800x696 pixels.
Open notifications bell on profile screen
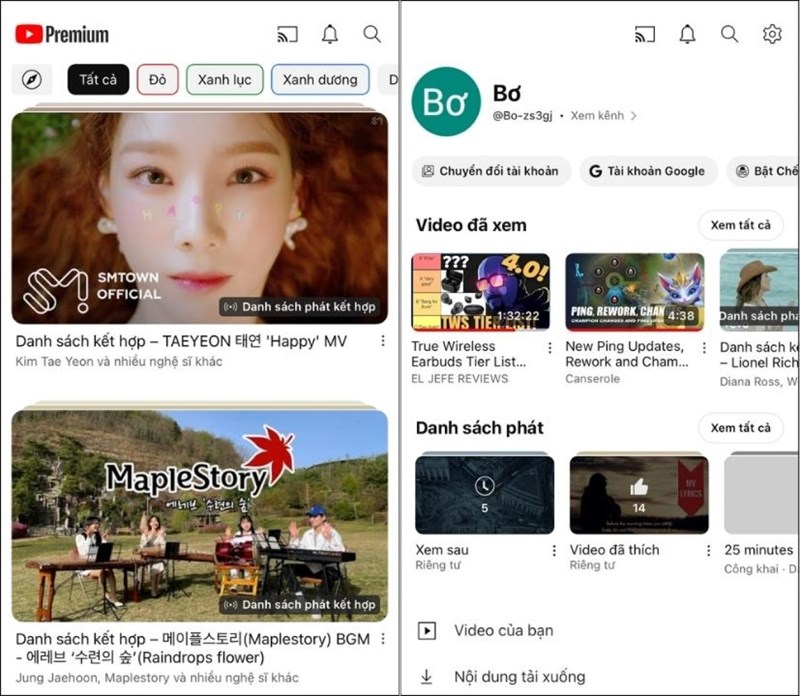tap(687, 34)
